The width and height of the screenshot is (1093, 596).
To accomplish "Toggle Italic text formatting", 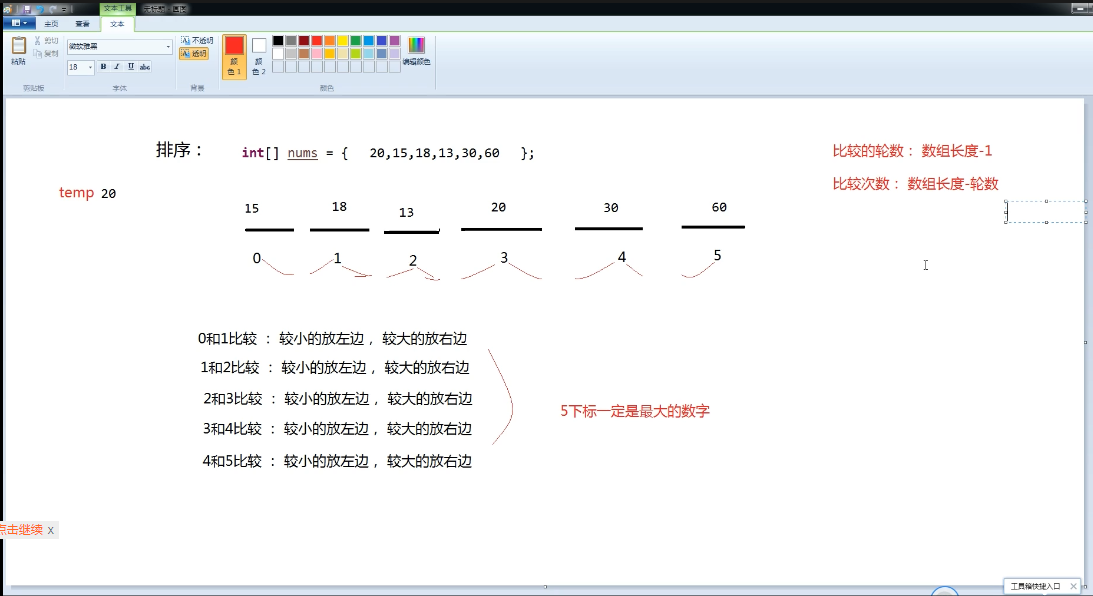I will click(x=116, y=67).
